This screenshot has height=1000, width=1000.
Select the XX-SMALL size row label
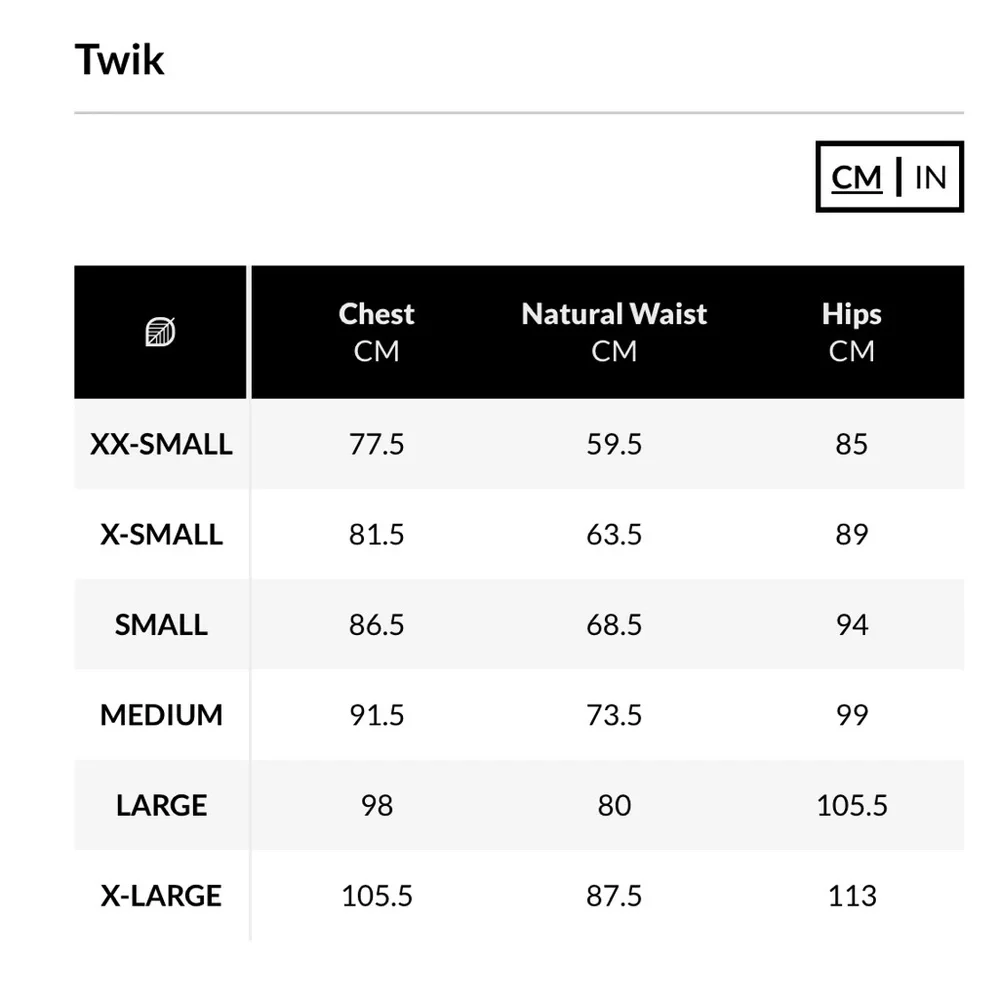tap(161, 444)
